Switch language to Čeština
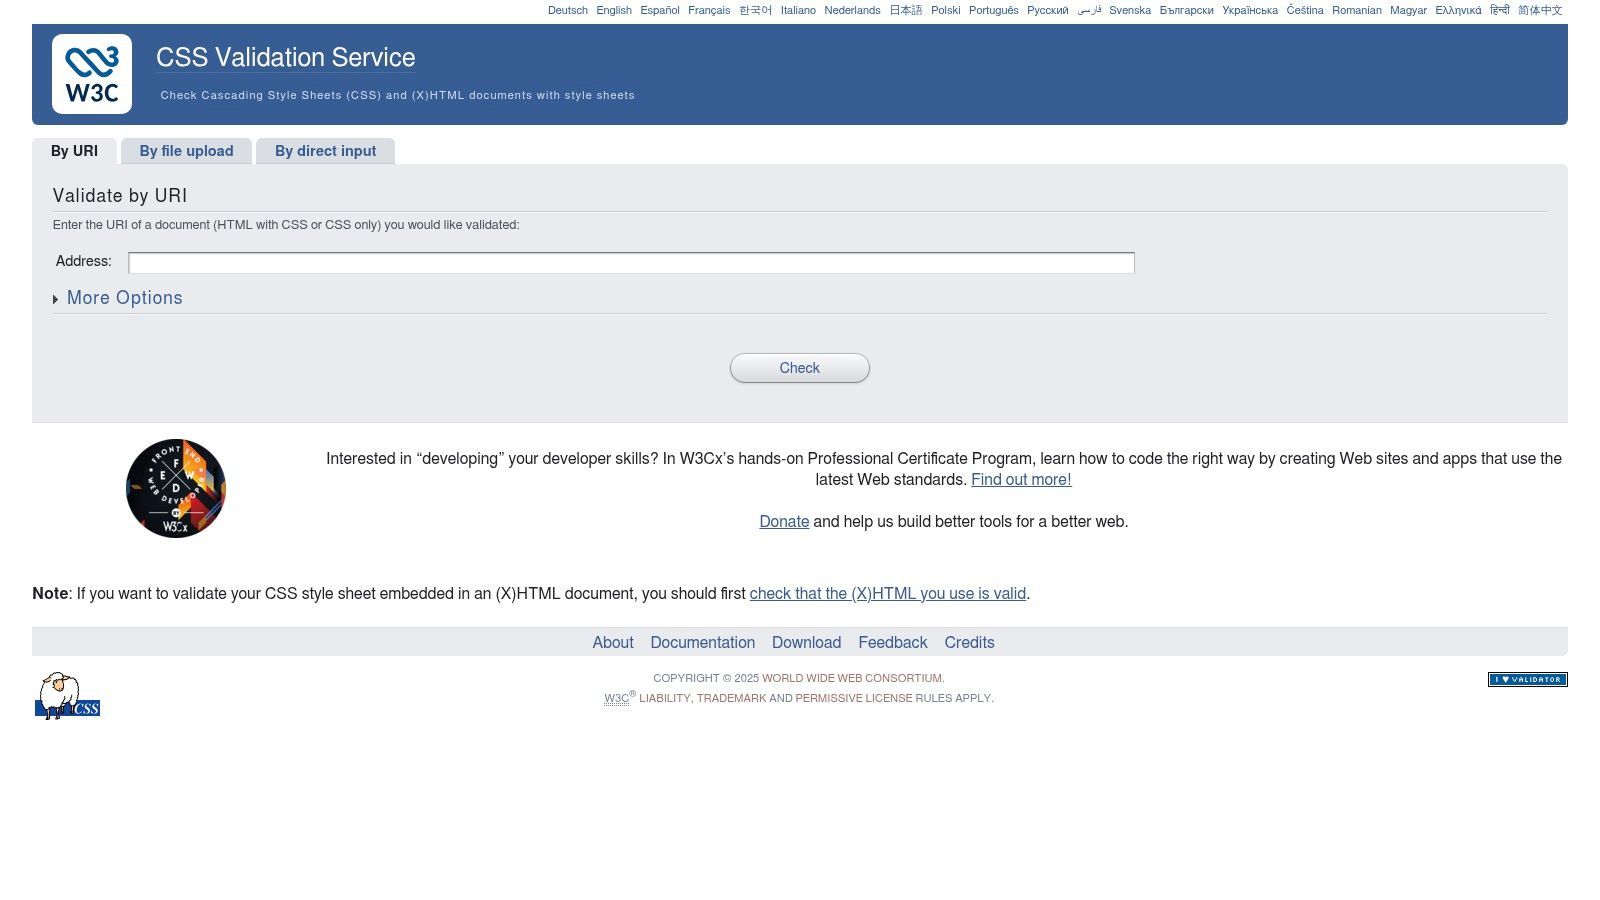 click(x=1305, y=10)
